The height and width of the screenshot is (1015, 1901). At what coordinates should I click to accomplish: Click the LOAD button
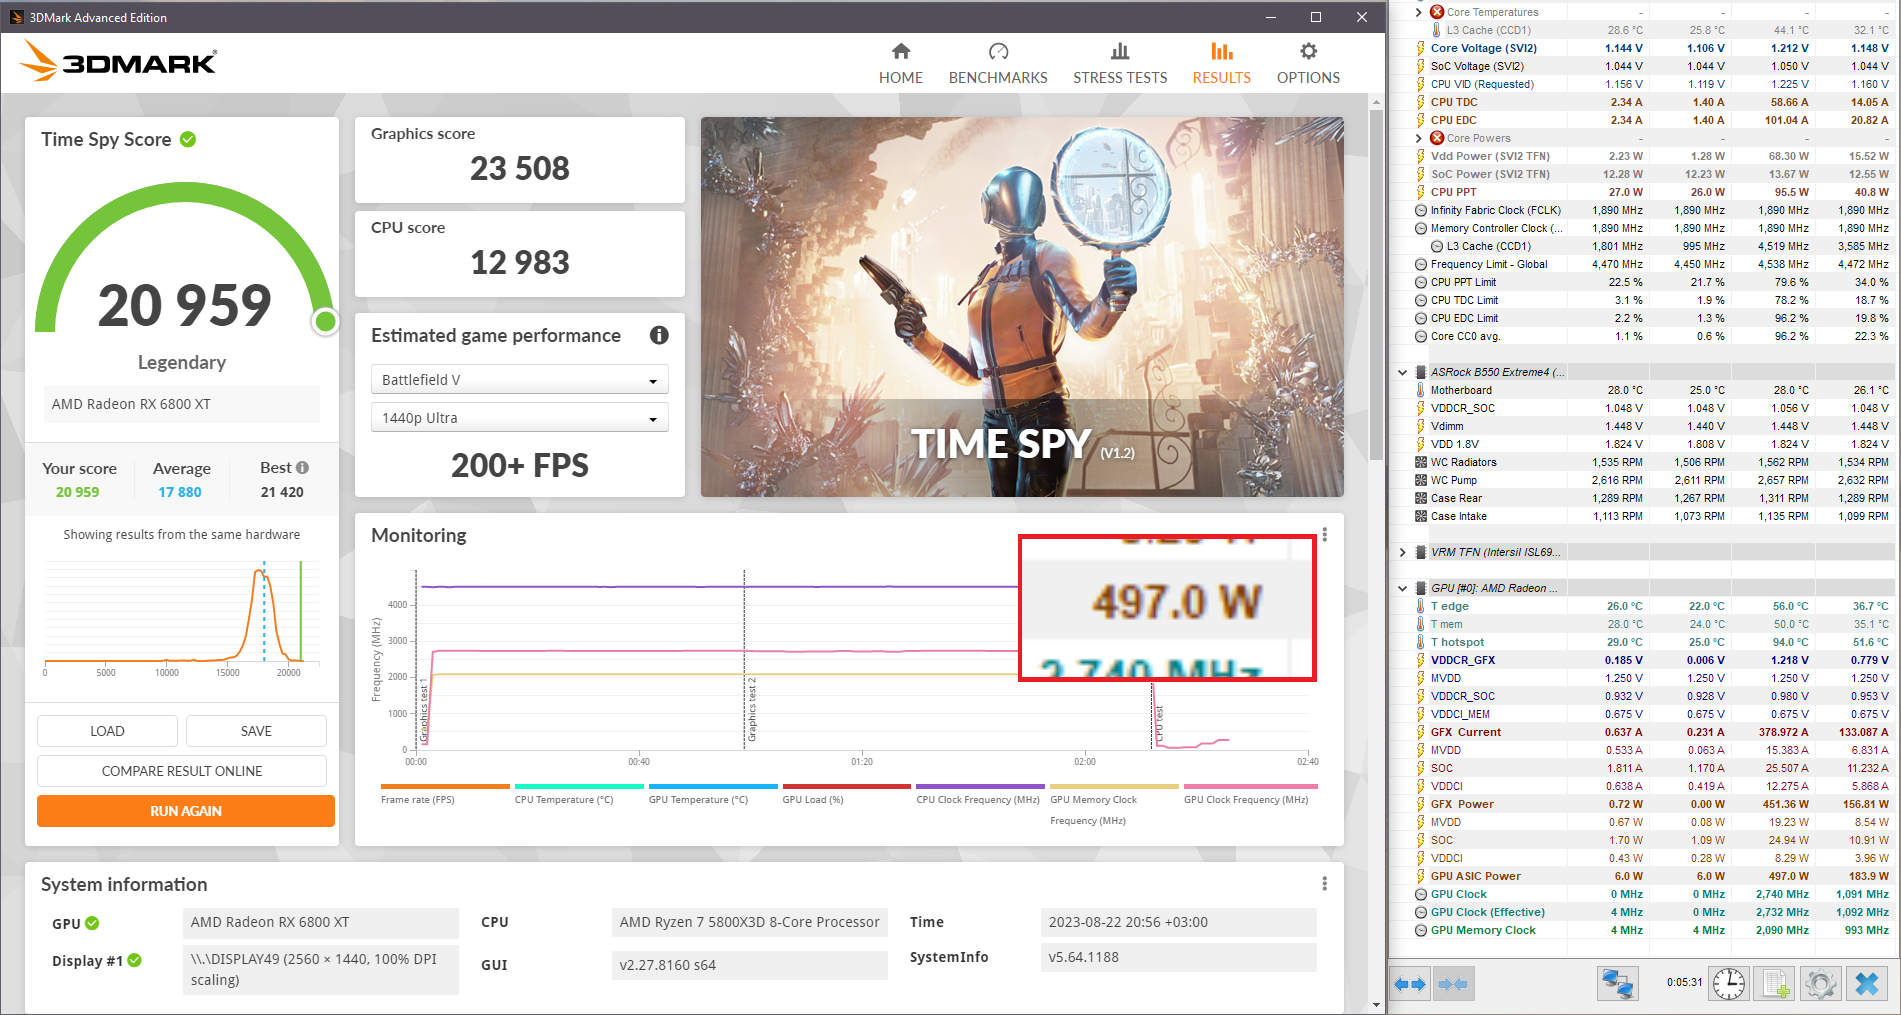click(x=107, y=731)
